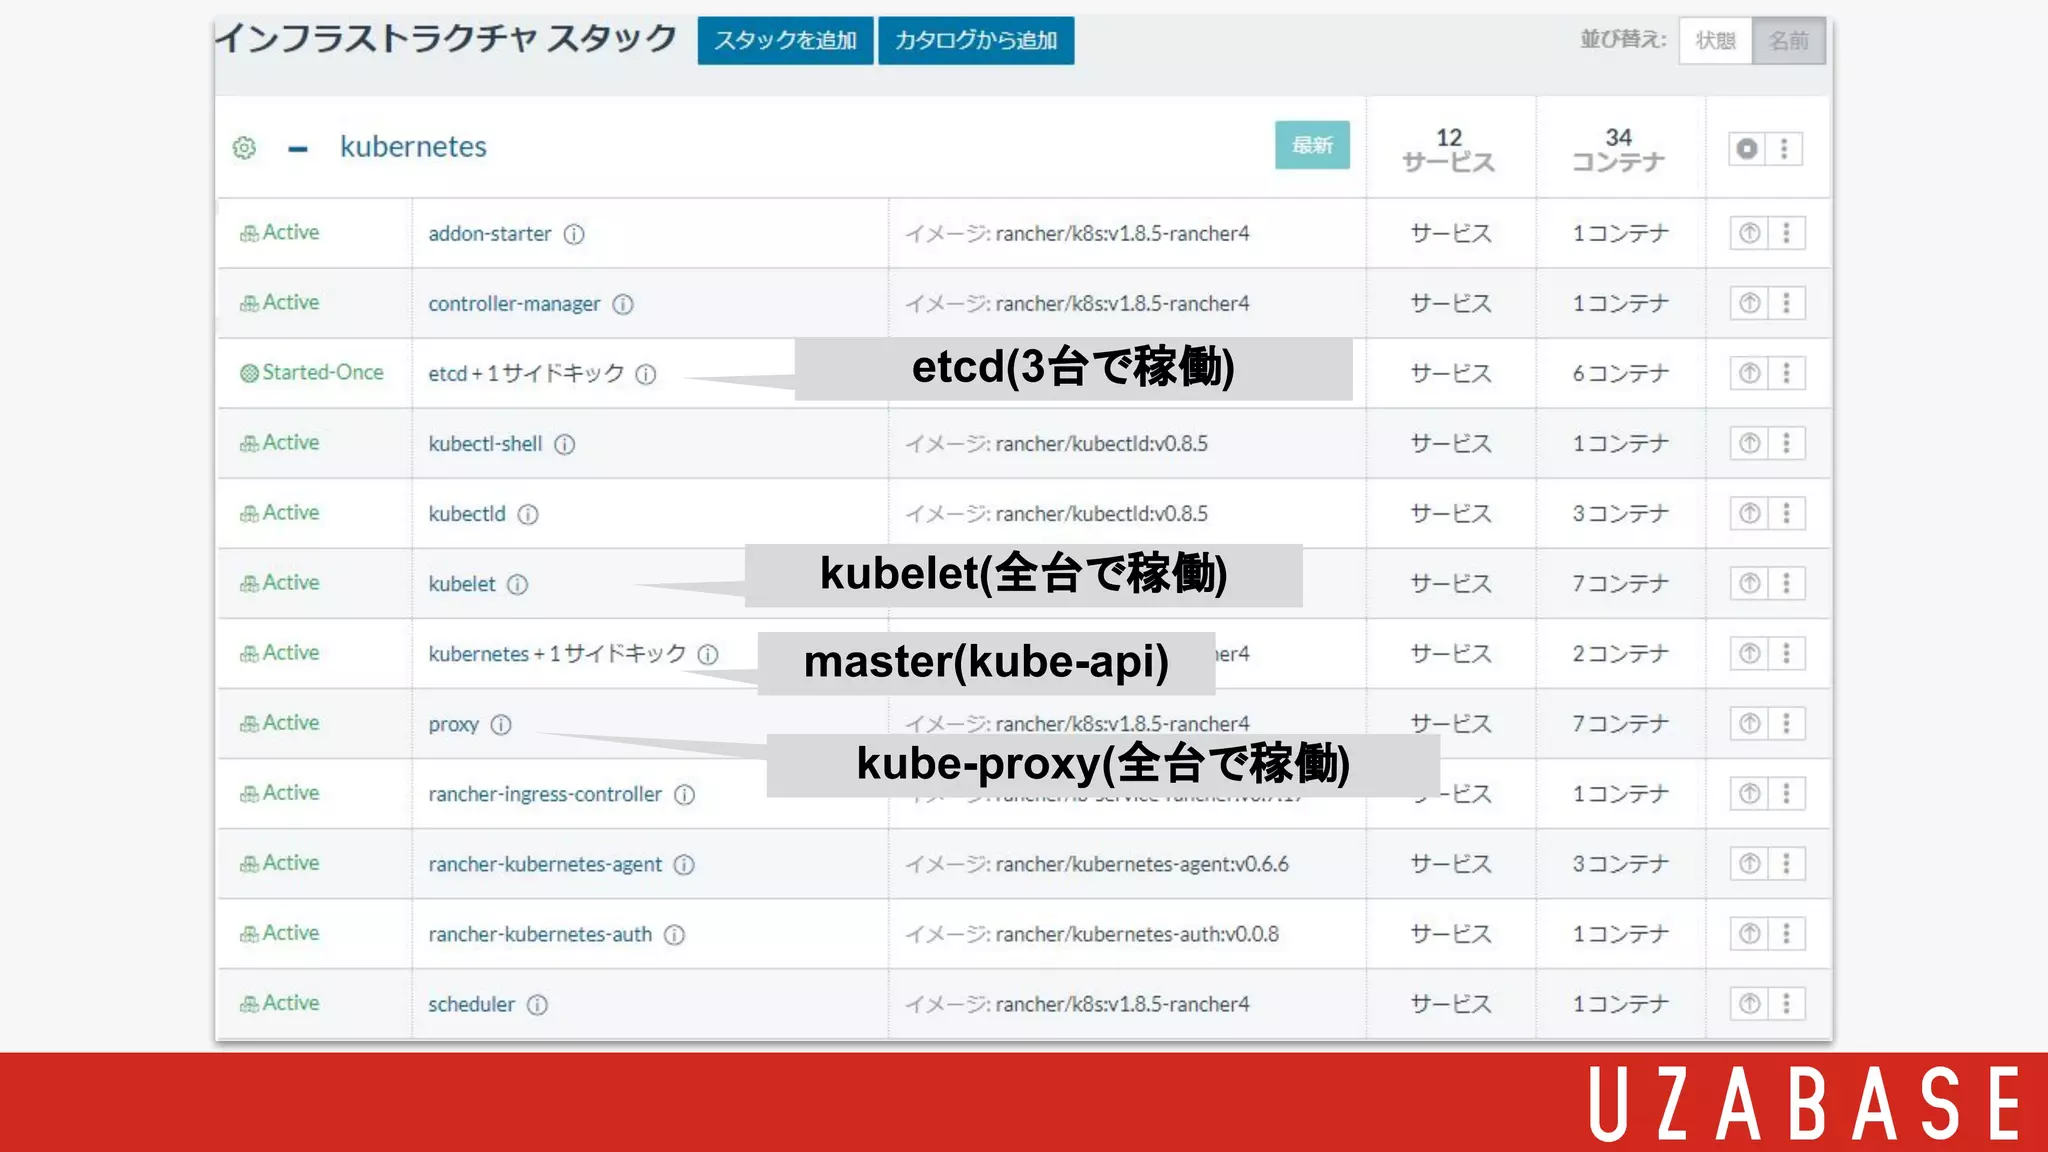Show info for etcd service
Viewport: 2048px width, 1152px height.
click(646, 374)
